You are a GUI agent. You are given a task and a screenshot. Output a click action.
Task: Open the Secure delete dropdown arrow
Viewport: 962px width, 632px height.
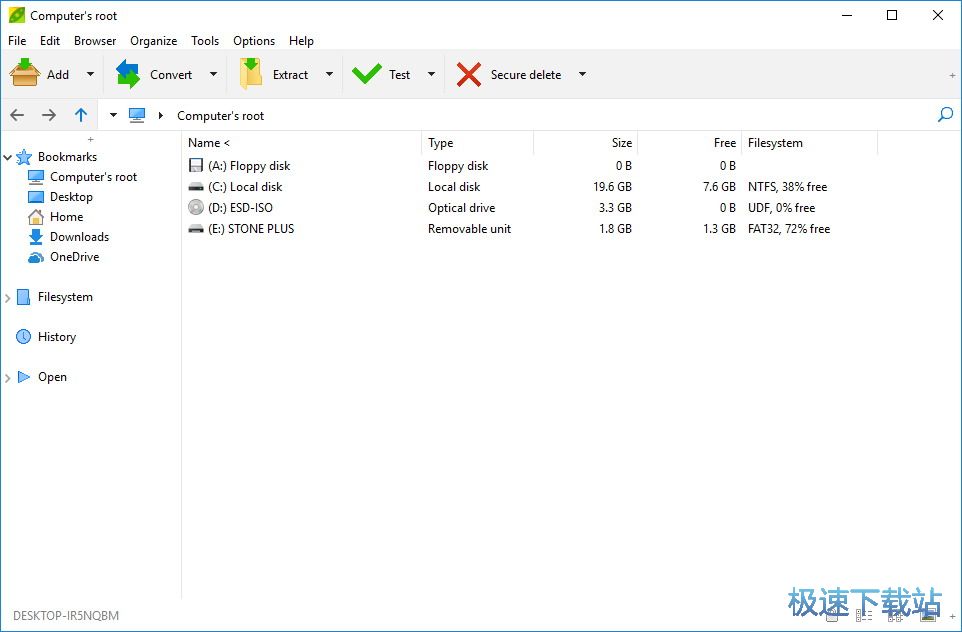(582, 74)
